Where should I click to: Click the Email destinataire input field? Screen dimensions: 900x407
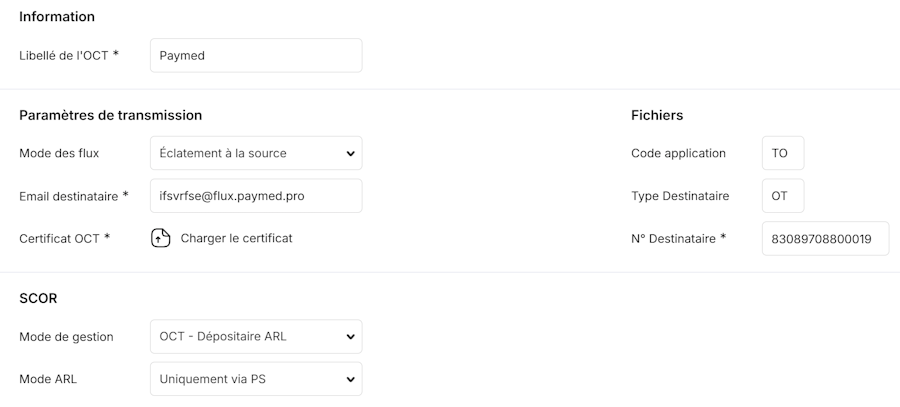pyautogui.click(x=256, y=196)
